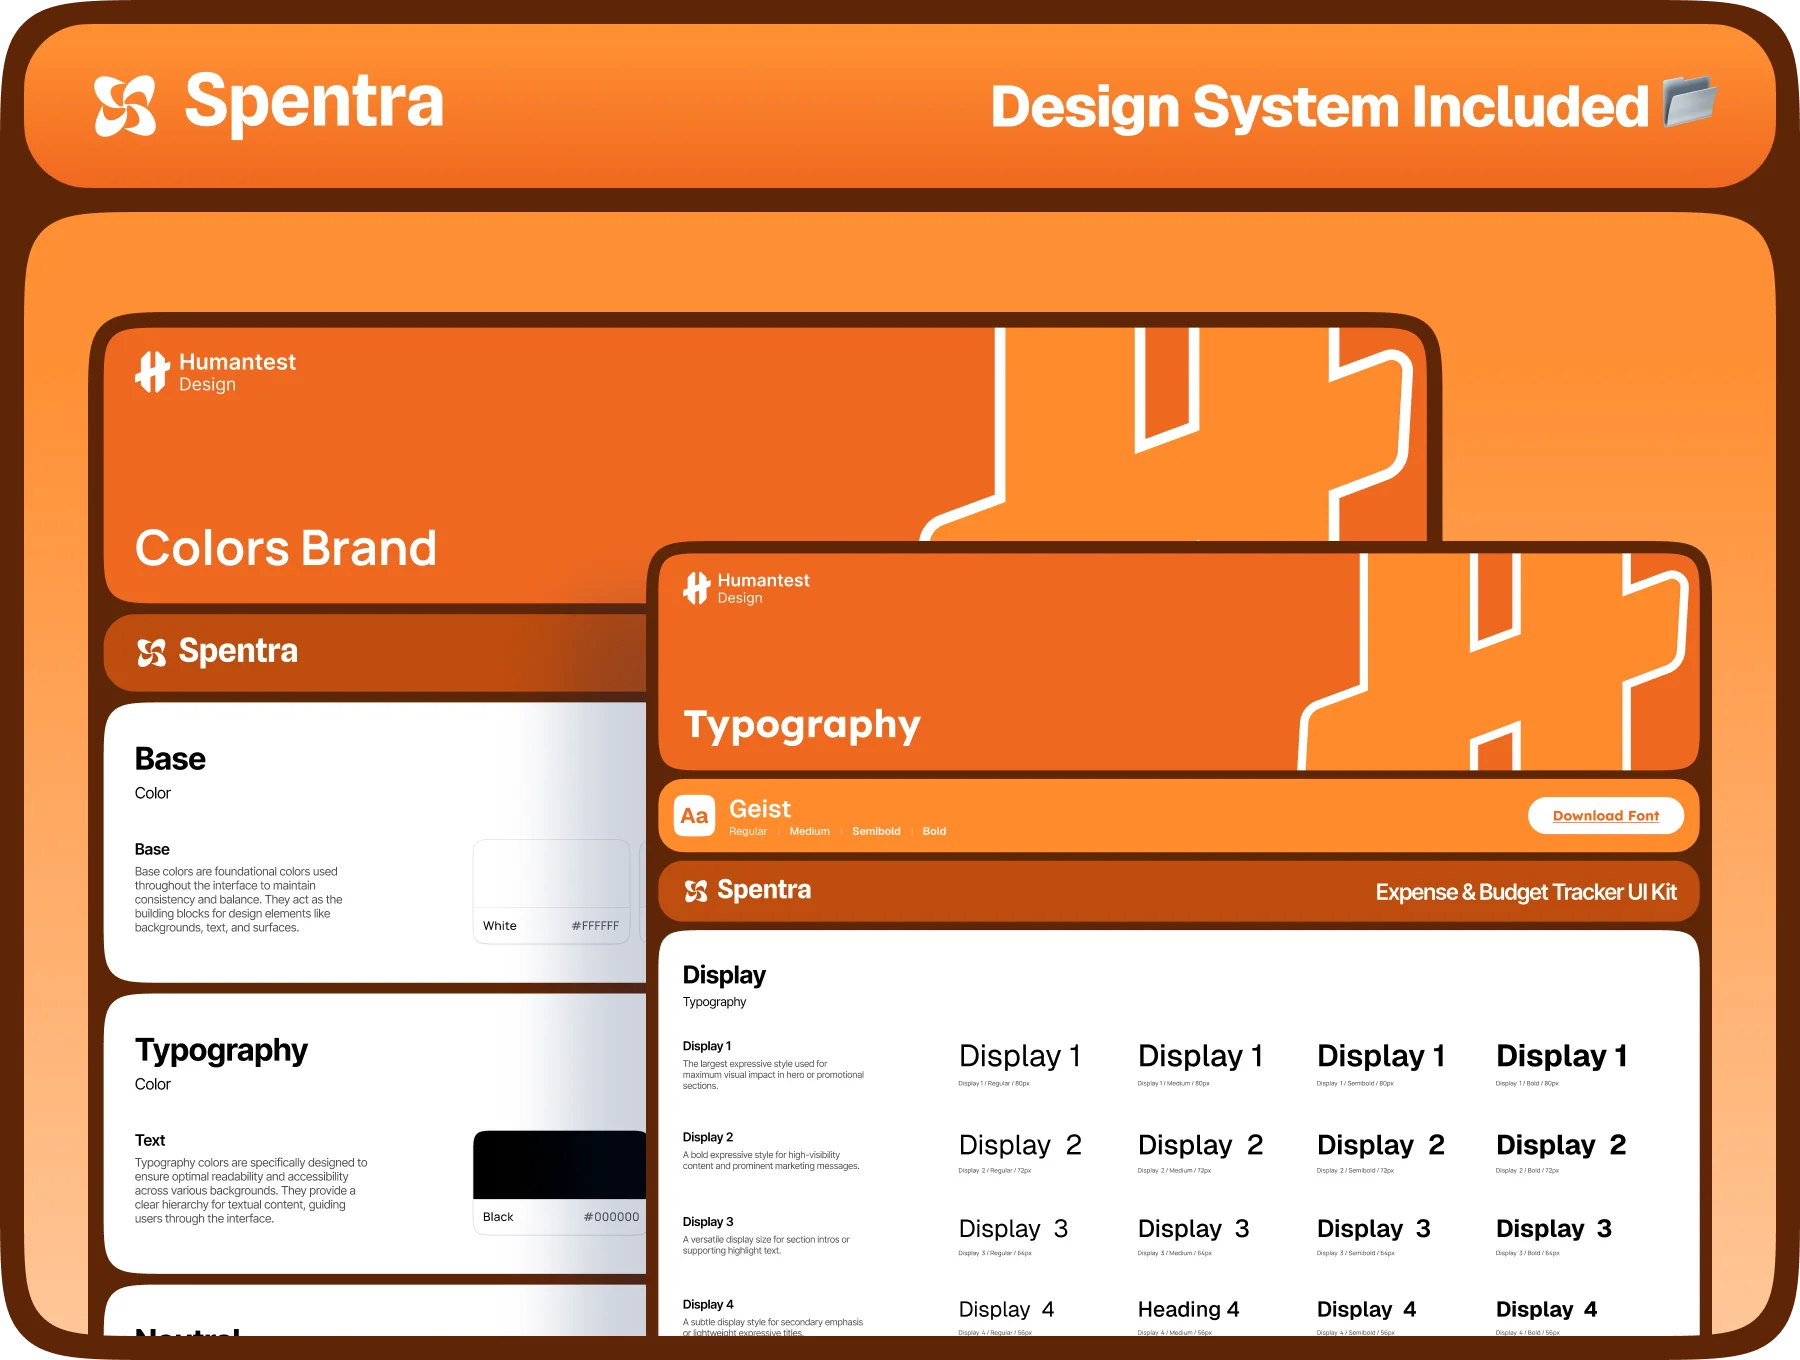Select Spentra logo icon beside Expense & Budget Tracker
This screenshot has width=1800, height=1360.
(x=696, y=891)
